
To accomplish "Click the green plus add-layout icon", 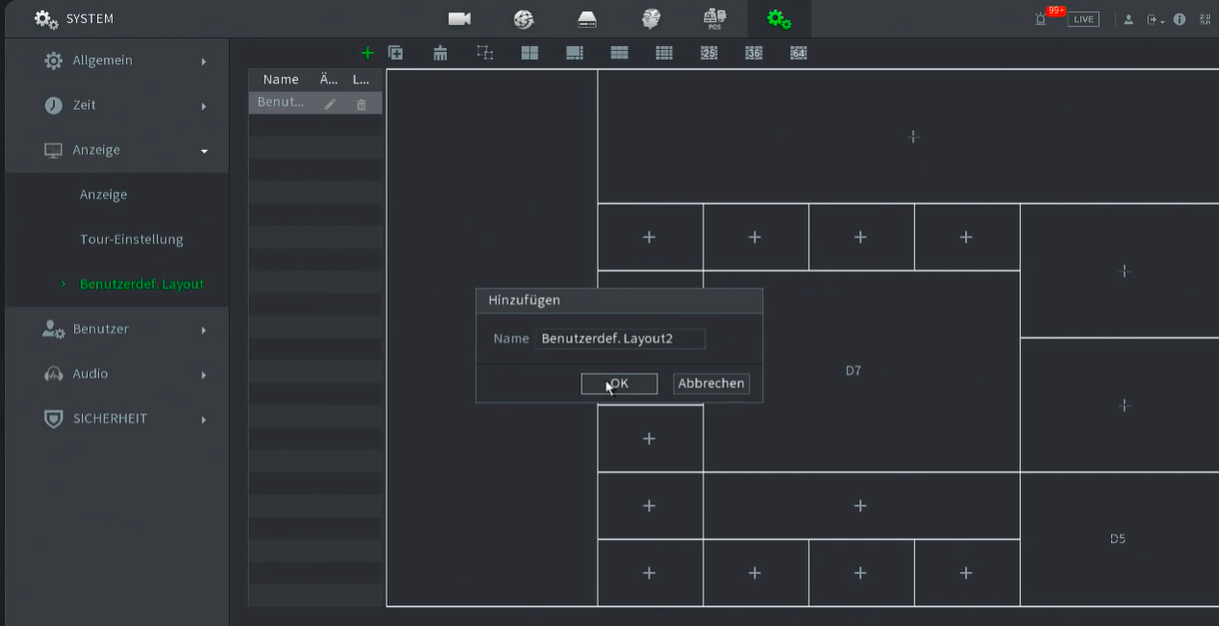I will pos(367,53).
